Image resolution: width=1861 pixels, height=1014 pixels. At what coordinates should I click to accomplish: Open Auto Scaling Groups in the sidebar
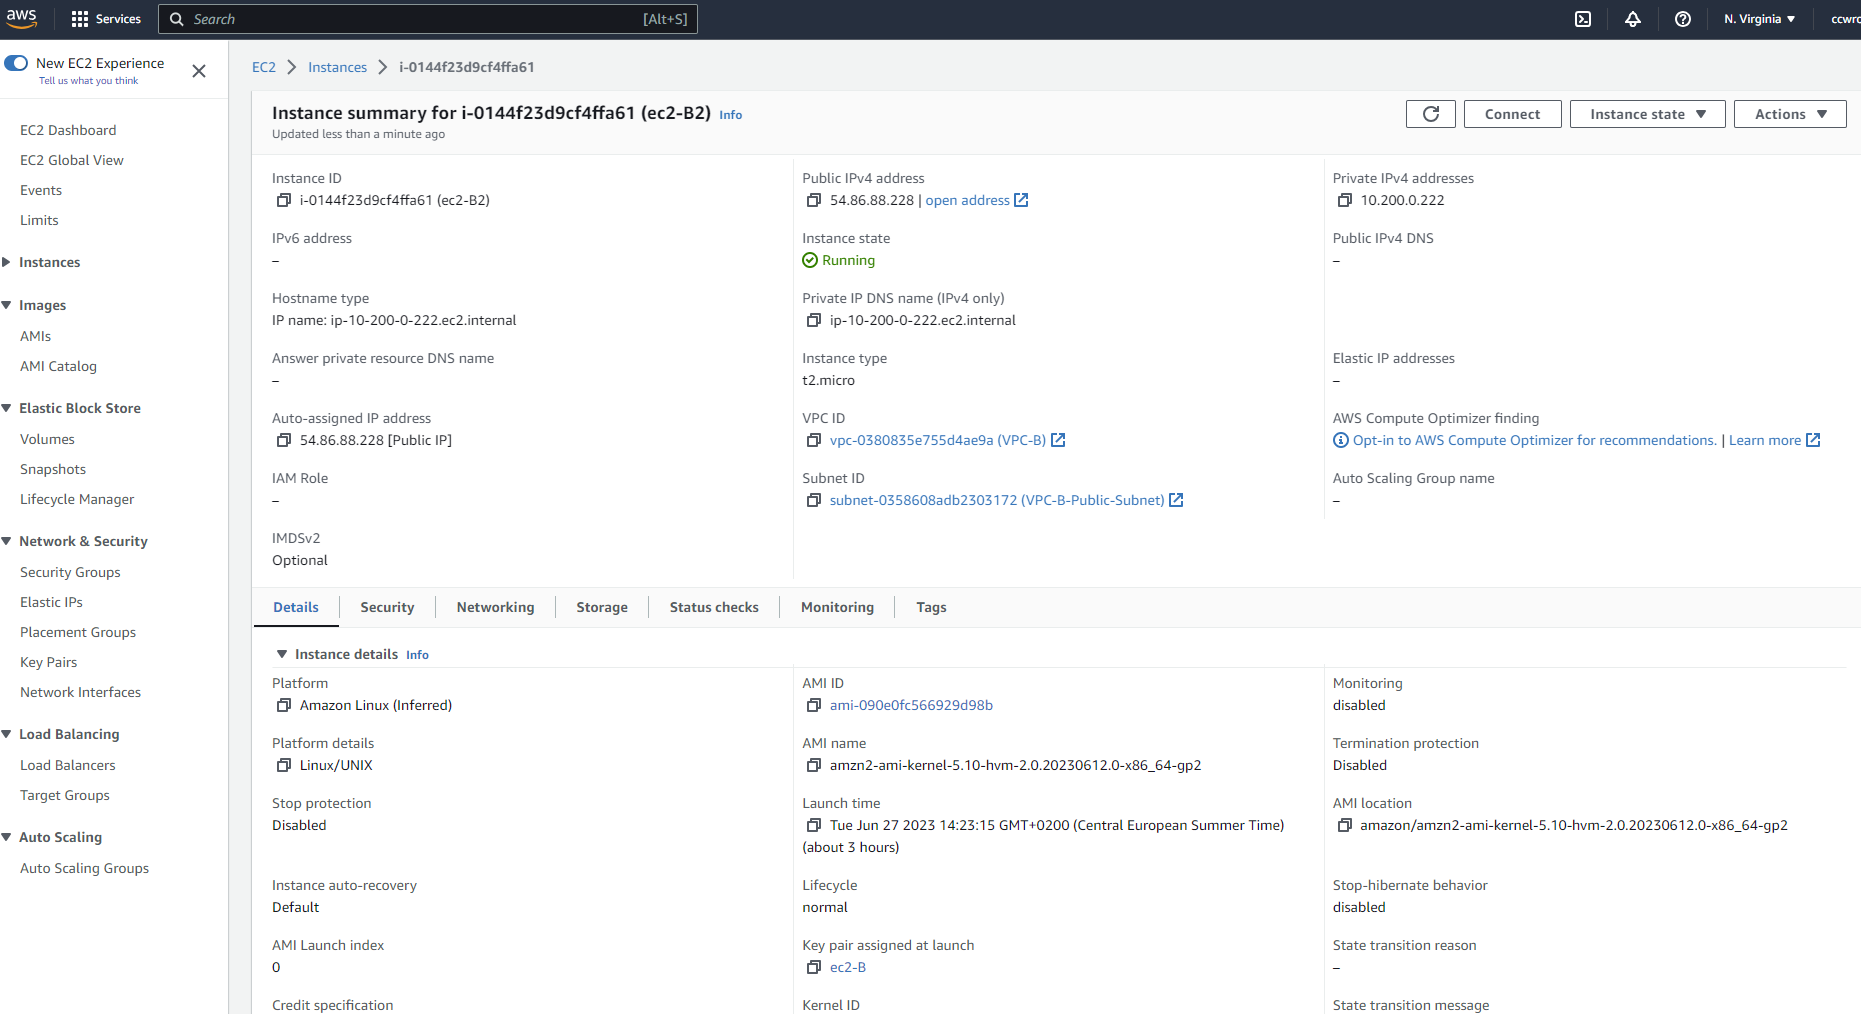[84, 868]
